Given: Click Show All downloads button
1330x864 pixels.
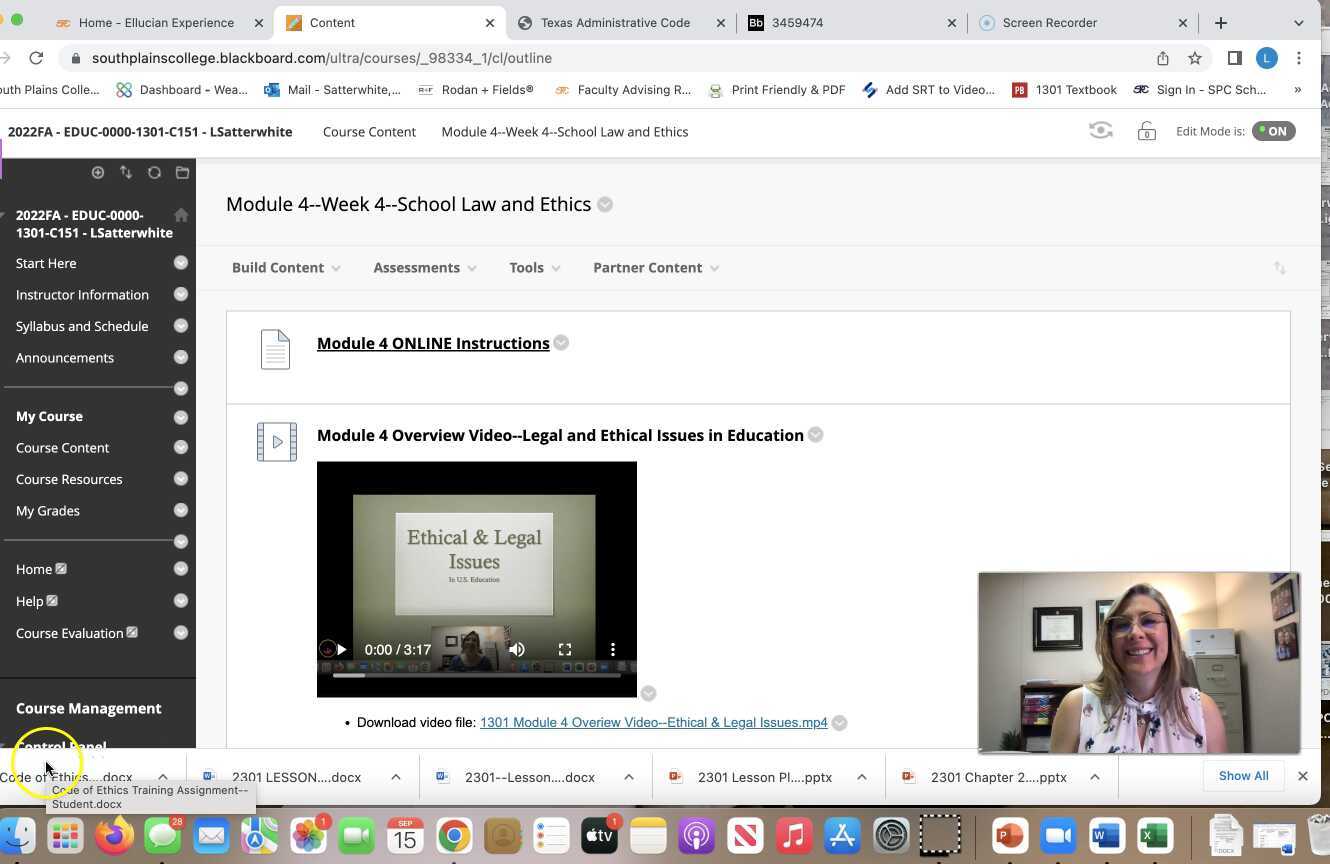Looking at the screenshot, I should click(x=1243, y=776).
